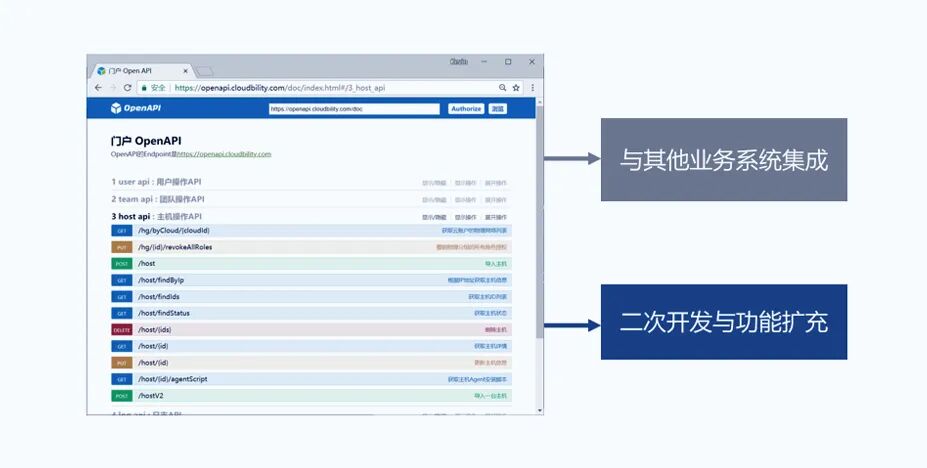Image resolution: width=927 pixels, height=468 pixels.
Task: Click the Chrome profile name in title bar
Action: (x=459, y=61)
